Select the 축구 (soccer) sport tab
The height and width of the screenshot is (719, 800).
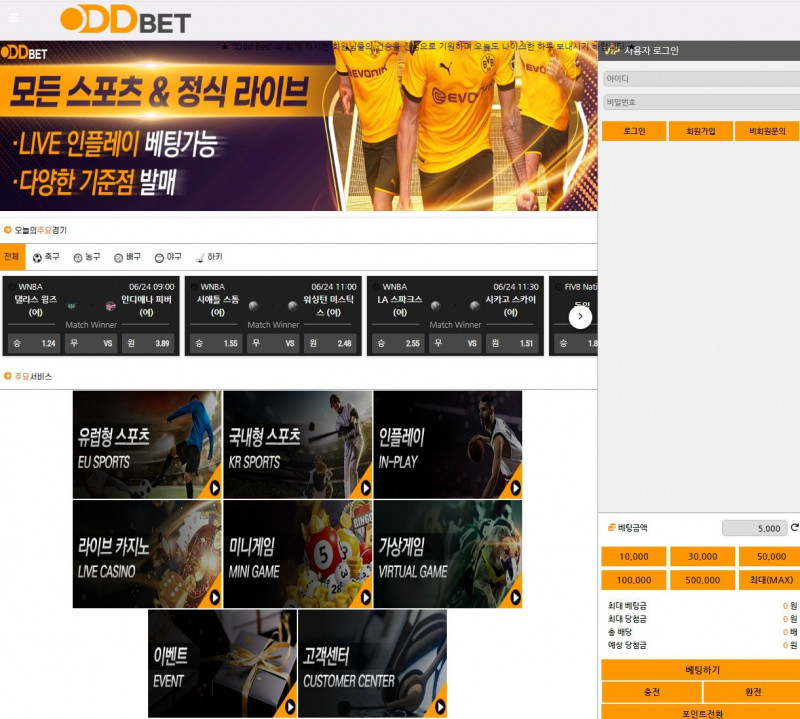click(x=46, y=257)
